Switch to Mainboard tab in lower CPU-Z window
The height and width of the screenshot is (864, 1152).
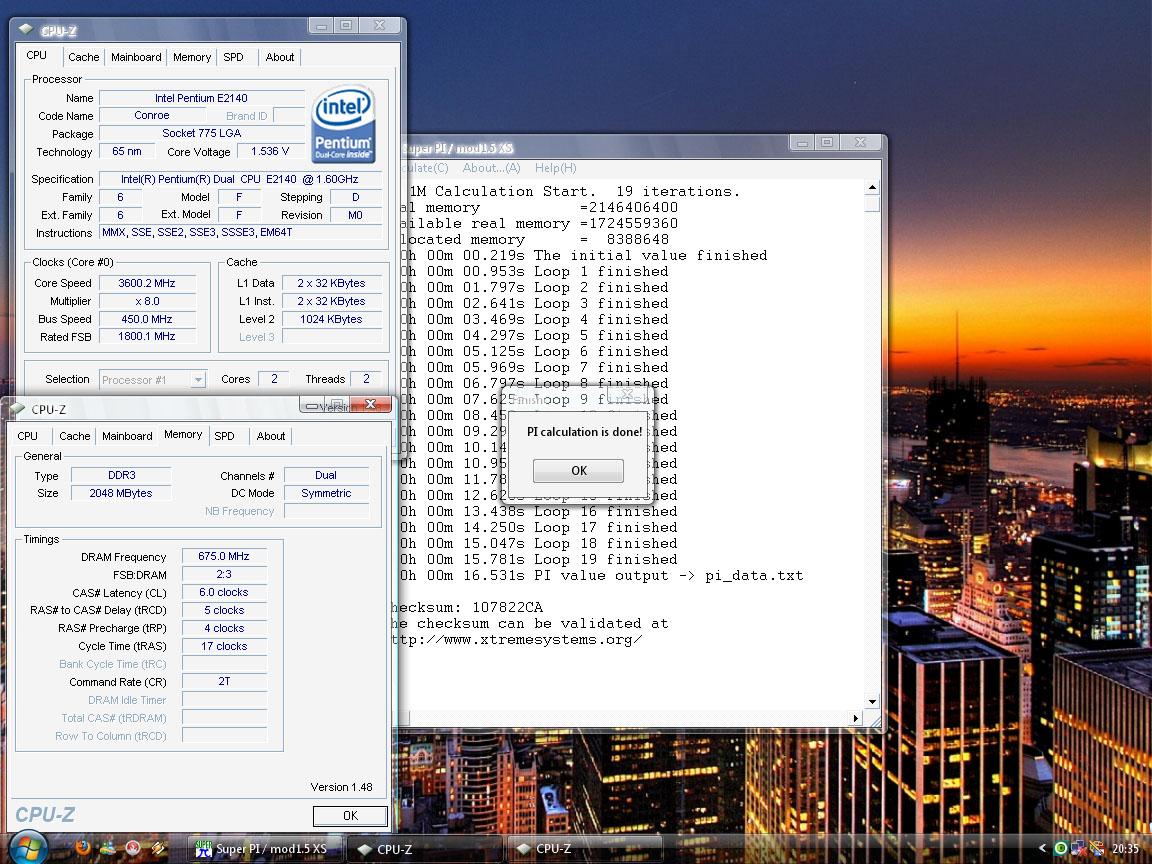pyautogui.click(x=127, y=436)
